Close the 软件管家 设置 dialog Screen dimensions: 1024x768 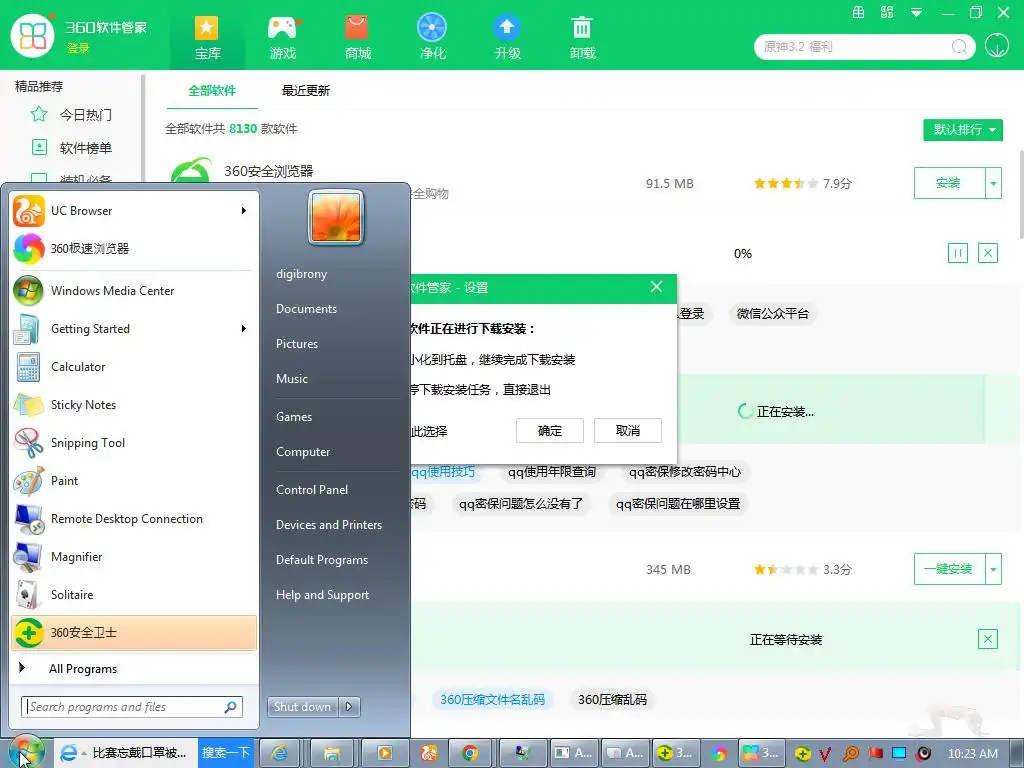click(x=656, y=287)
